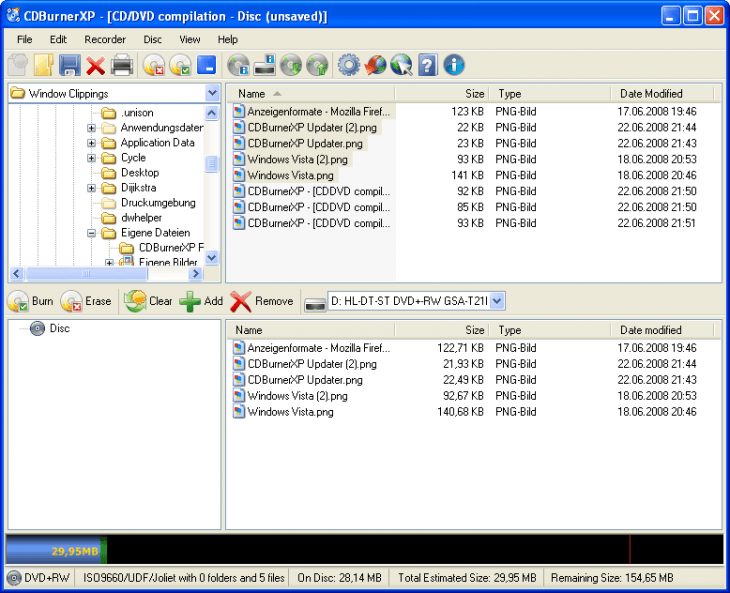Open settings with the blue gear icon
The width and height of the screenshot is (730, 593).
point(348,66)
